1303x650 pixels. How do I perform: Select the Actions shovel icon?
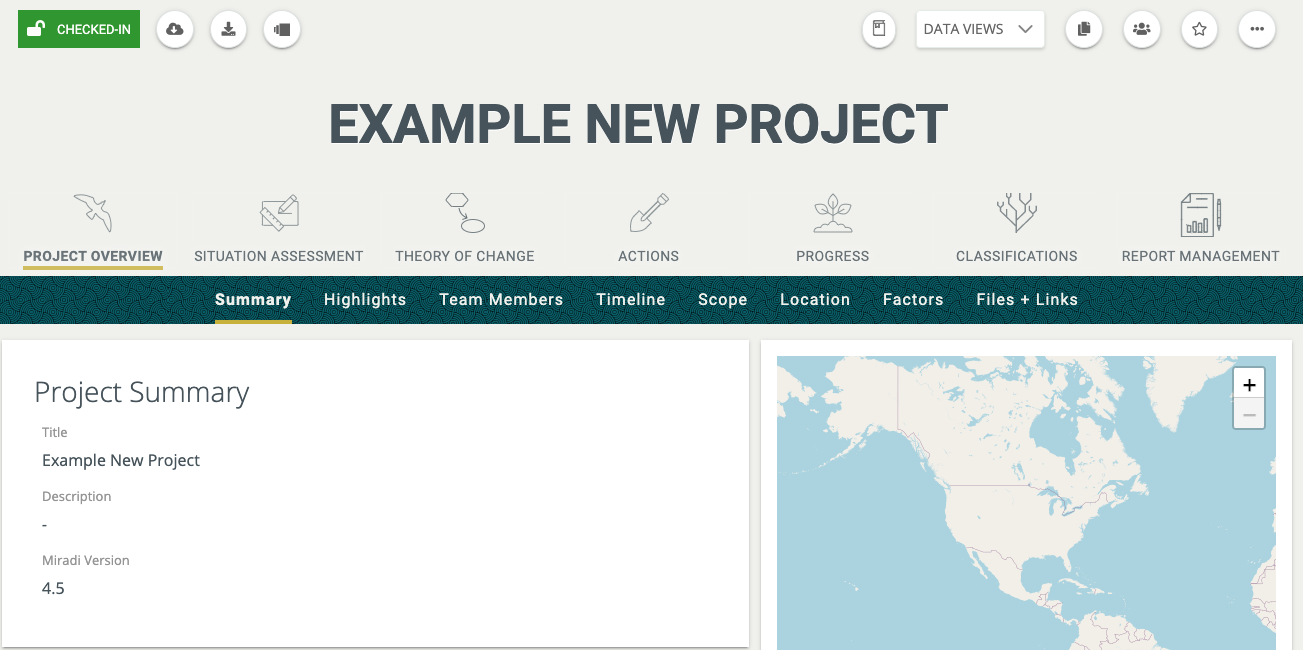click(648, 230)
